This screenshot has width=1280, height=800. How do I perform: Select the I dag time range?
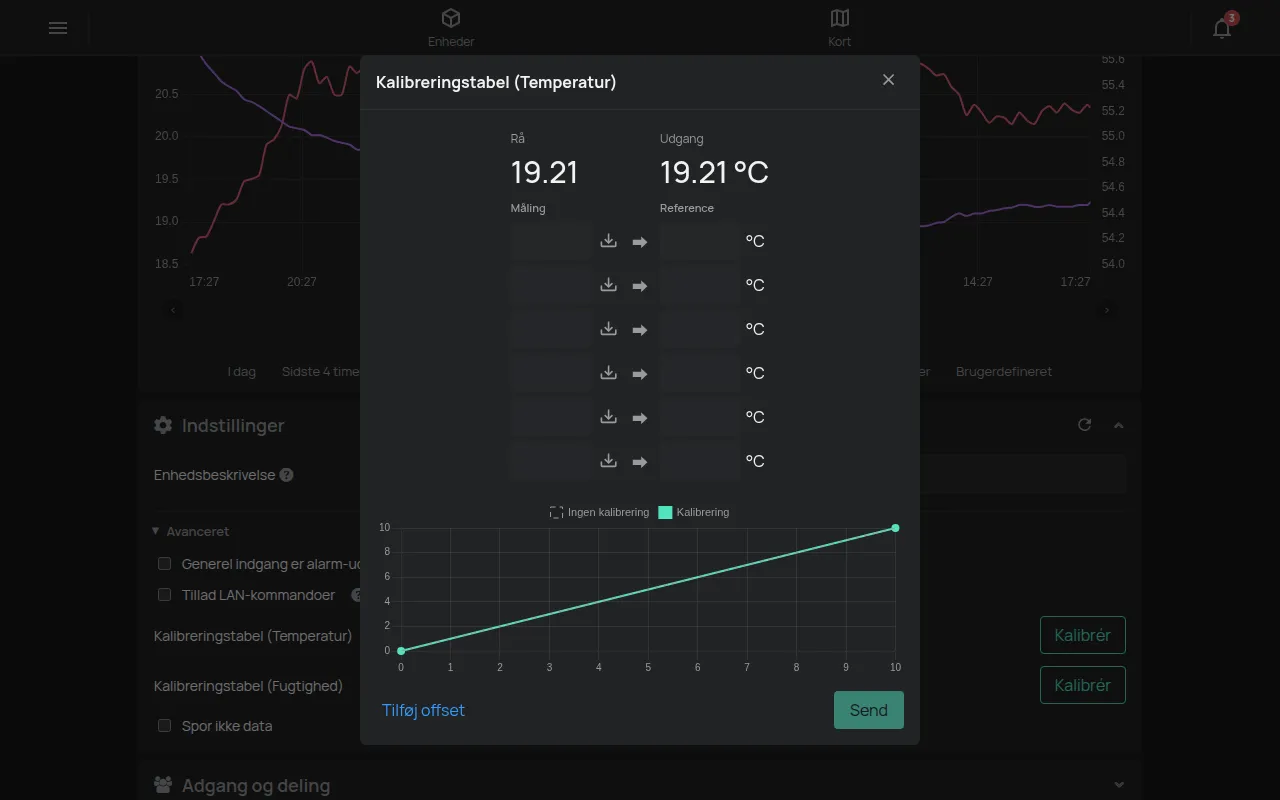click(242, 371)
